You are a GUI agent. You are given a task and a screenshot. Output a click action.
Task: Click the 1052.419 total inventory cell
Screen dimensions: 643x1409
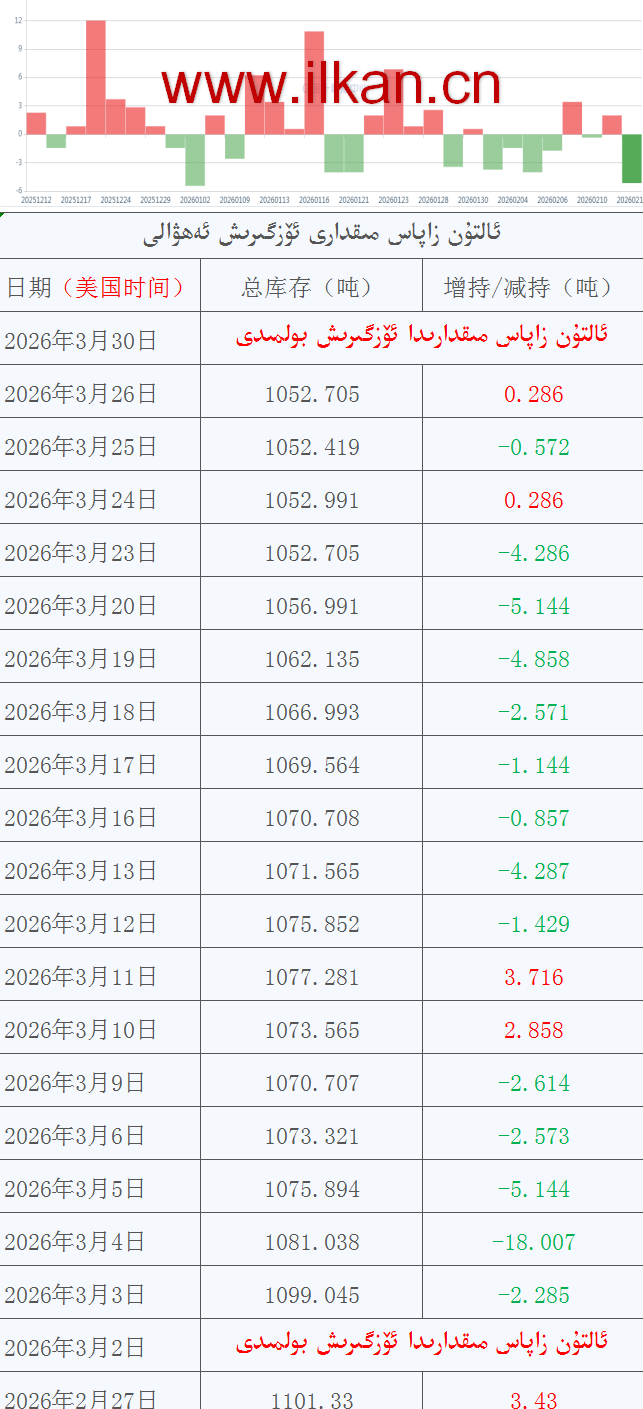click(x=311, y=447)
